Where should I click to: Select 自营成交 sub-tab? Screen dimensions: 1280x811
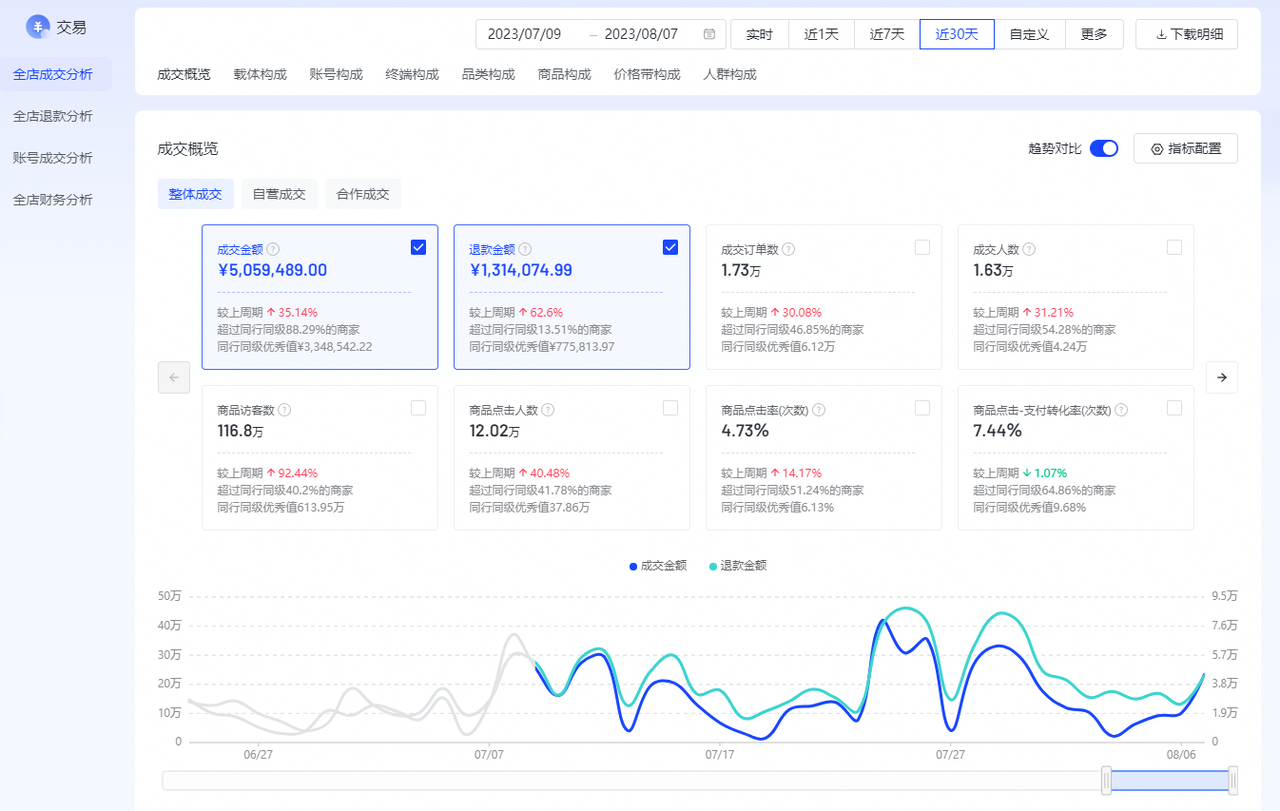(x=279, y=194)
